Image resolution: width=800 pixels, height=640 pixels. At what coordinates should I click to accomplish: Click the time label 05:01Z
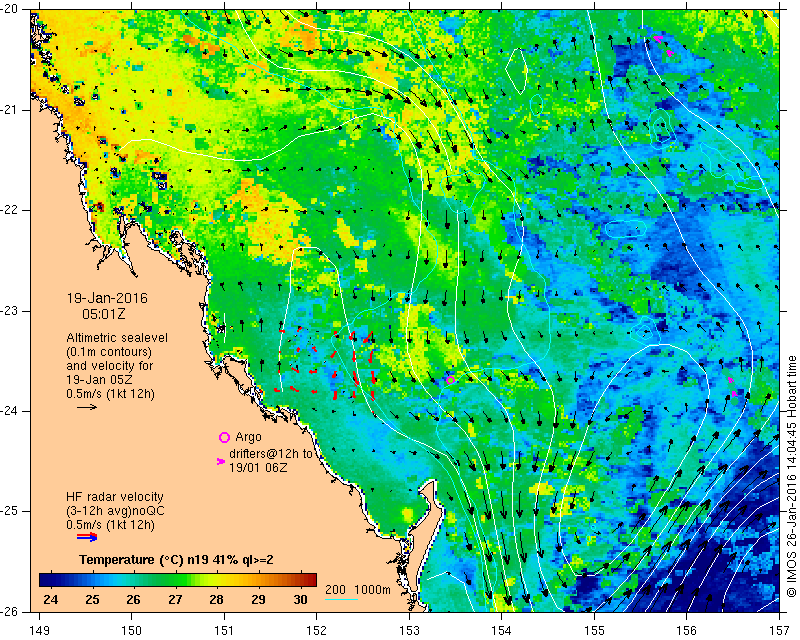click(x=104, y=314)
